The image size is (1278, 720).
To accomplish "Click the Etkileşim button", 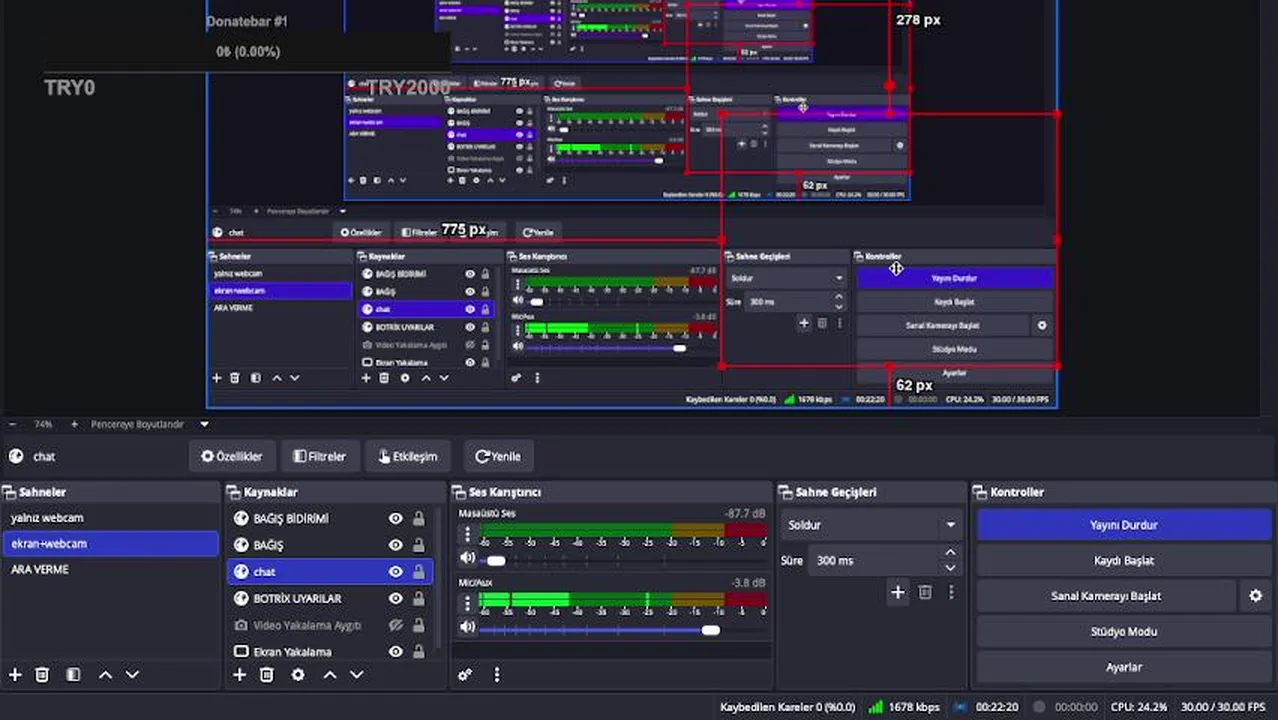I will pyautogui.click(x=408, y=456).
